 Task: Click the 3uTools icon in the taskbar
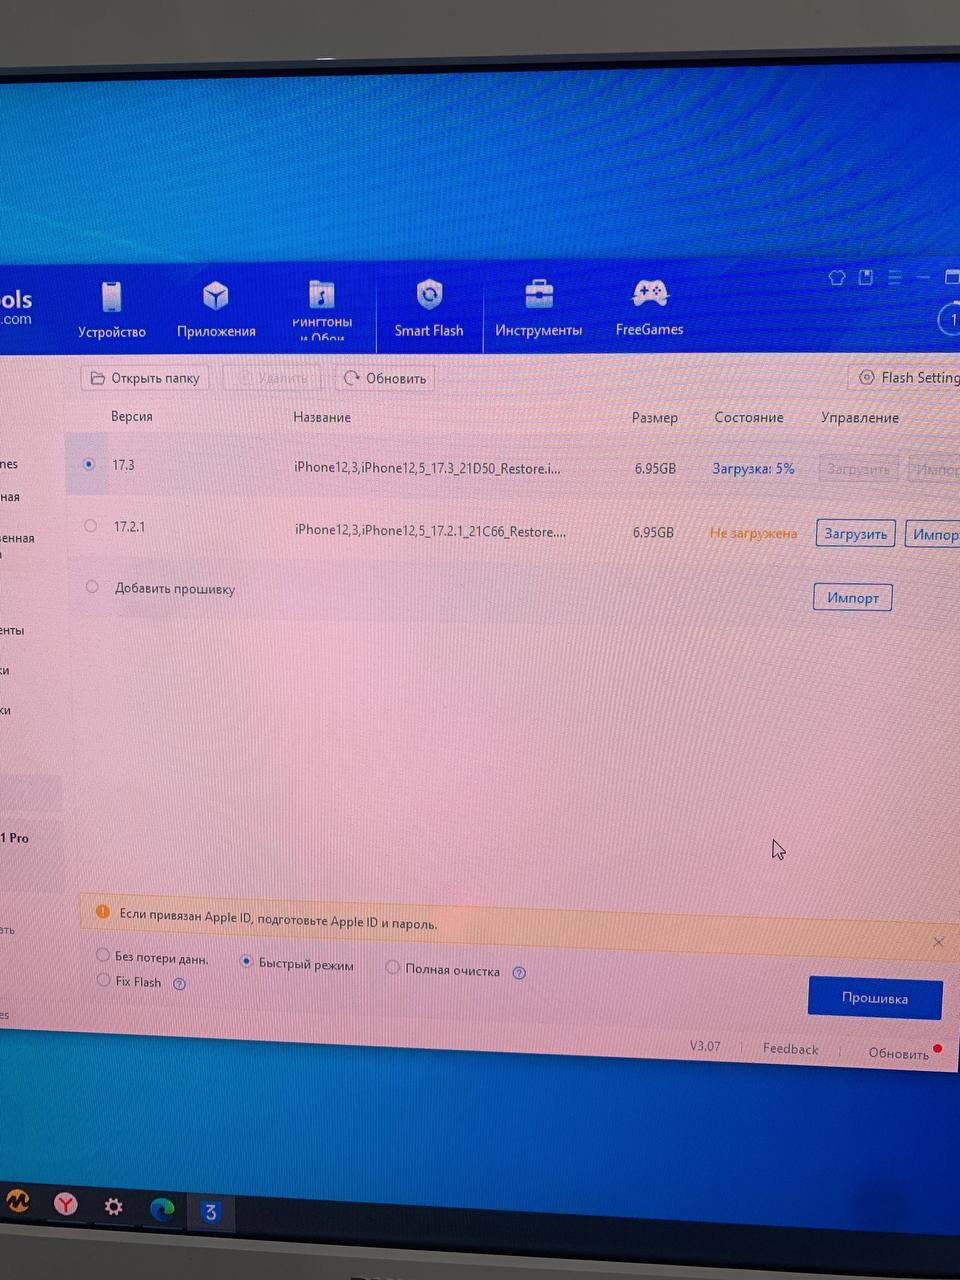click(210, 1212)
